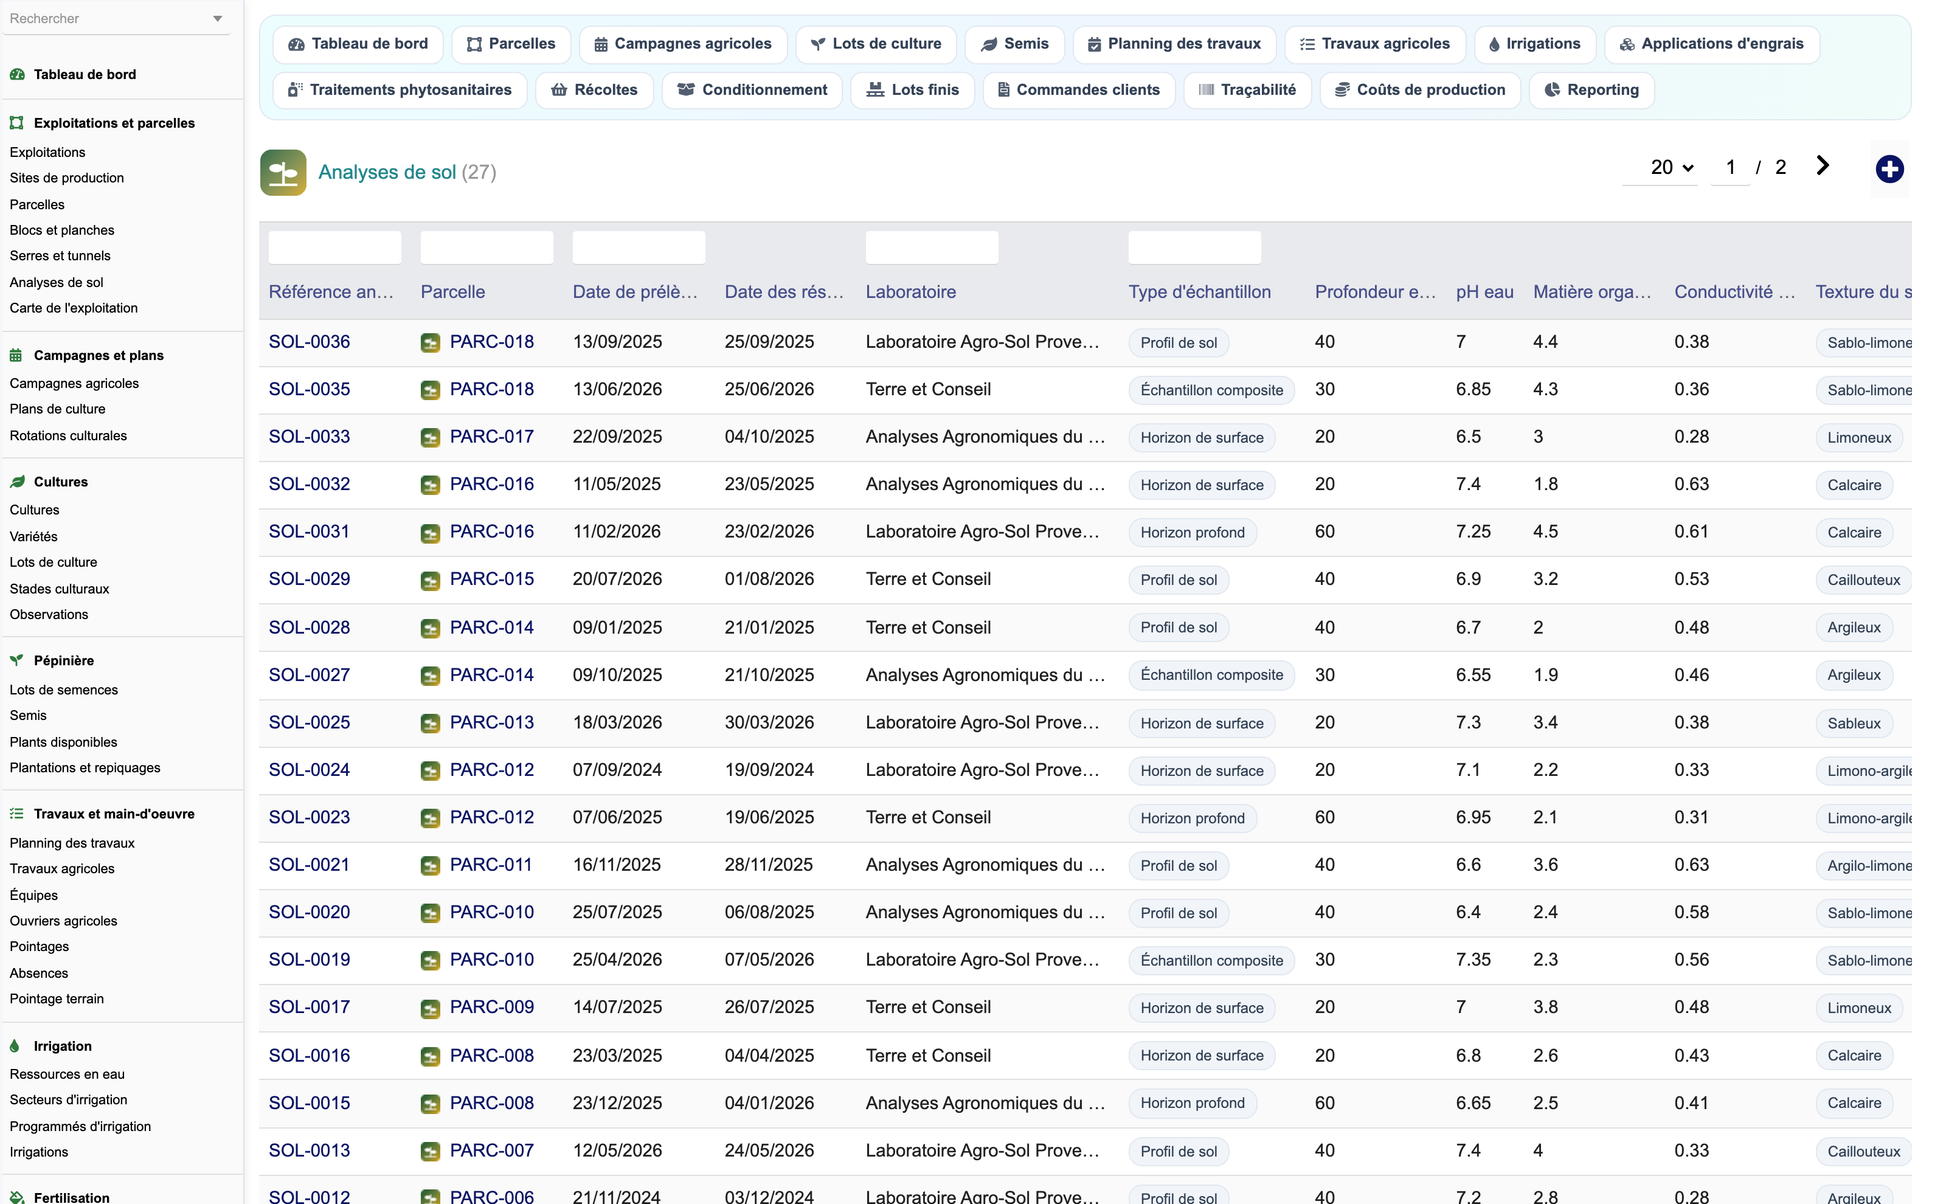Click the Cultures leaf icon in sidebar
Image resolution: width=1946 pixels, height=1204 pixels.
(x=17, y=482)
